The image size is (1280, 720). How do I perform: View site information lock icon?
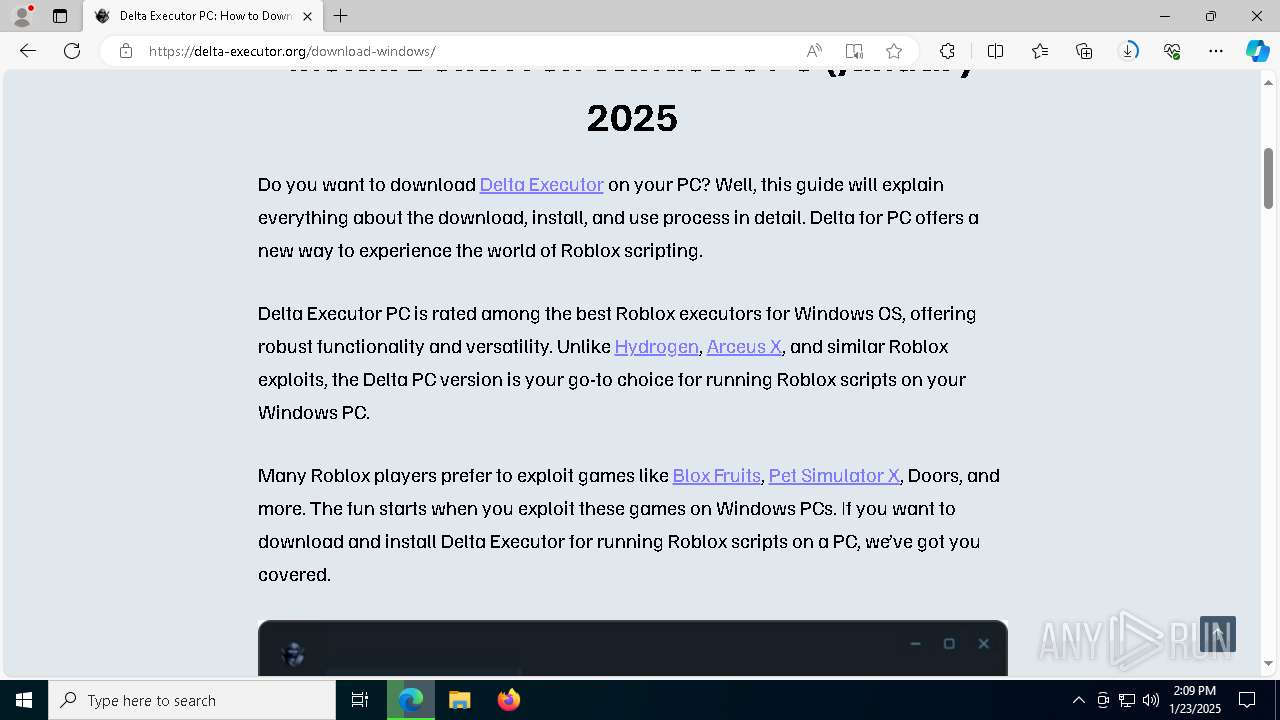[126, 51]
